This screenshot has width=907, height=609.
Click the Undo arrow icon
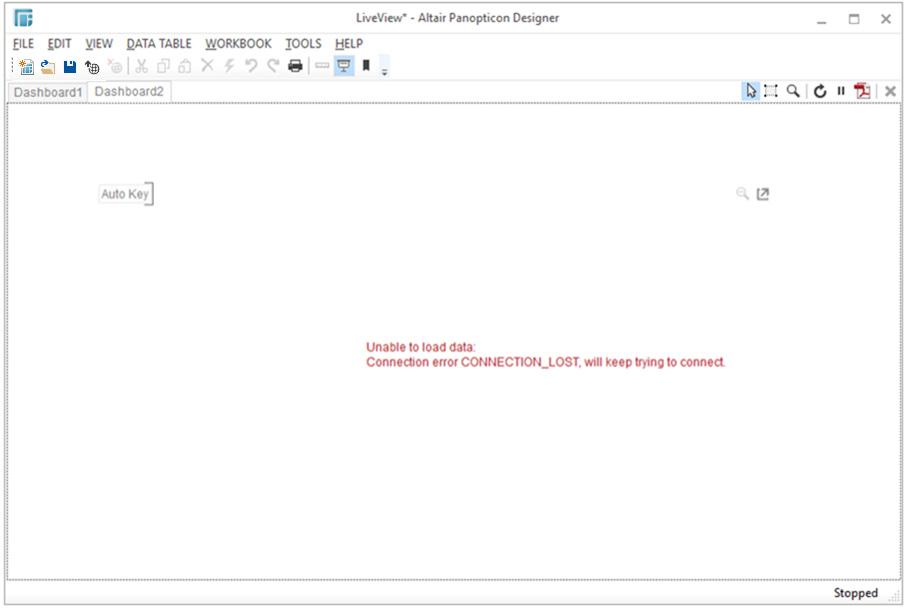click(x=251, y=66)
